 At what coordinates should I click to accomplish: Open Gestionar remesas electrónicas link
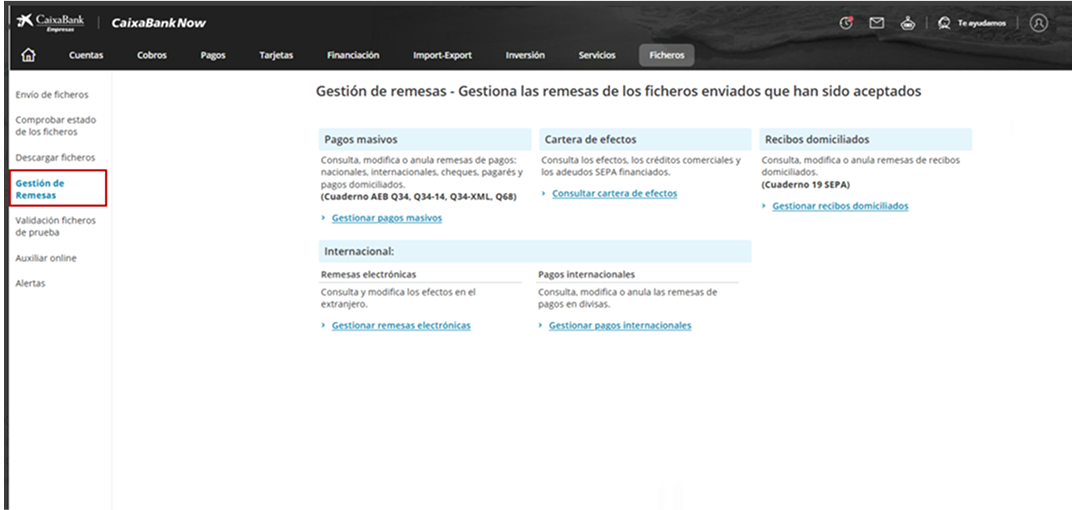(400, 326)
